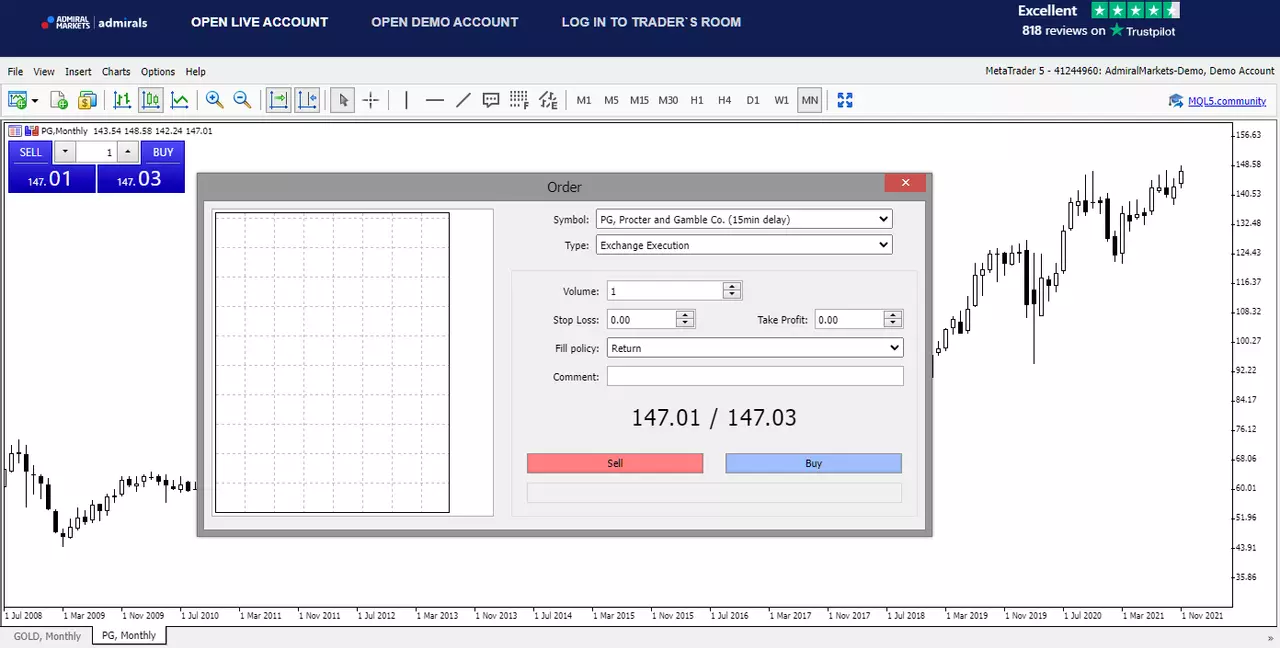The height and width of the screenshot is (648, 1280).
Task: Select the crosshair tool
Action: click(x=371, y=100)
